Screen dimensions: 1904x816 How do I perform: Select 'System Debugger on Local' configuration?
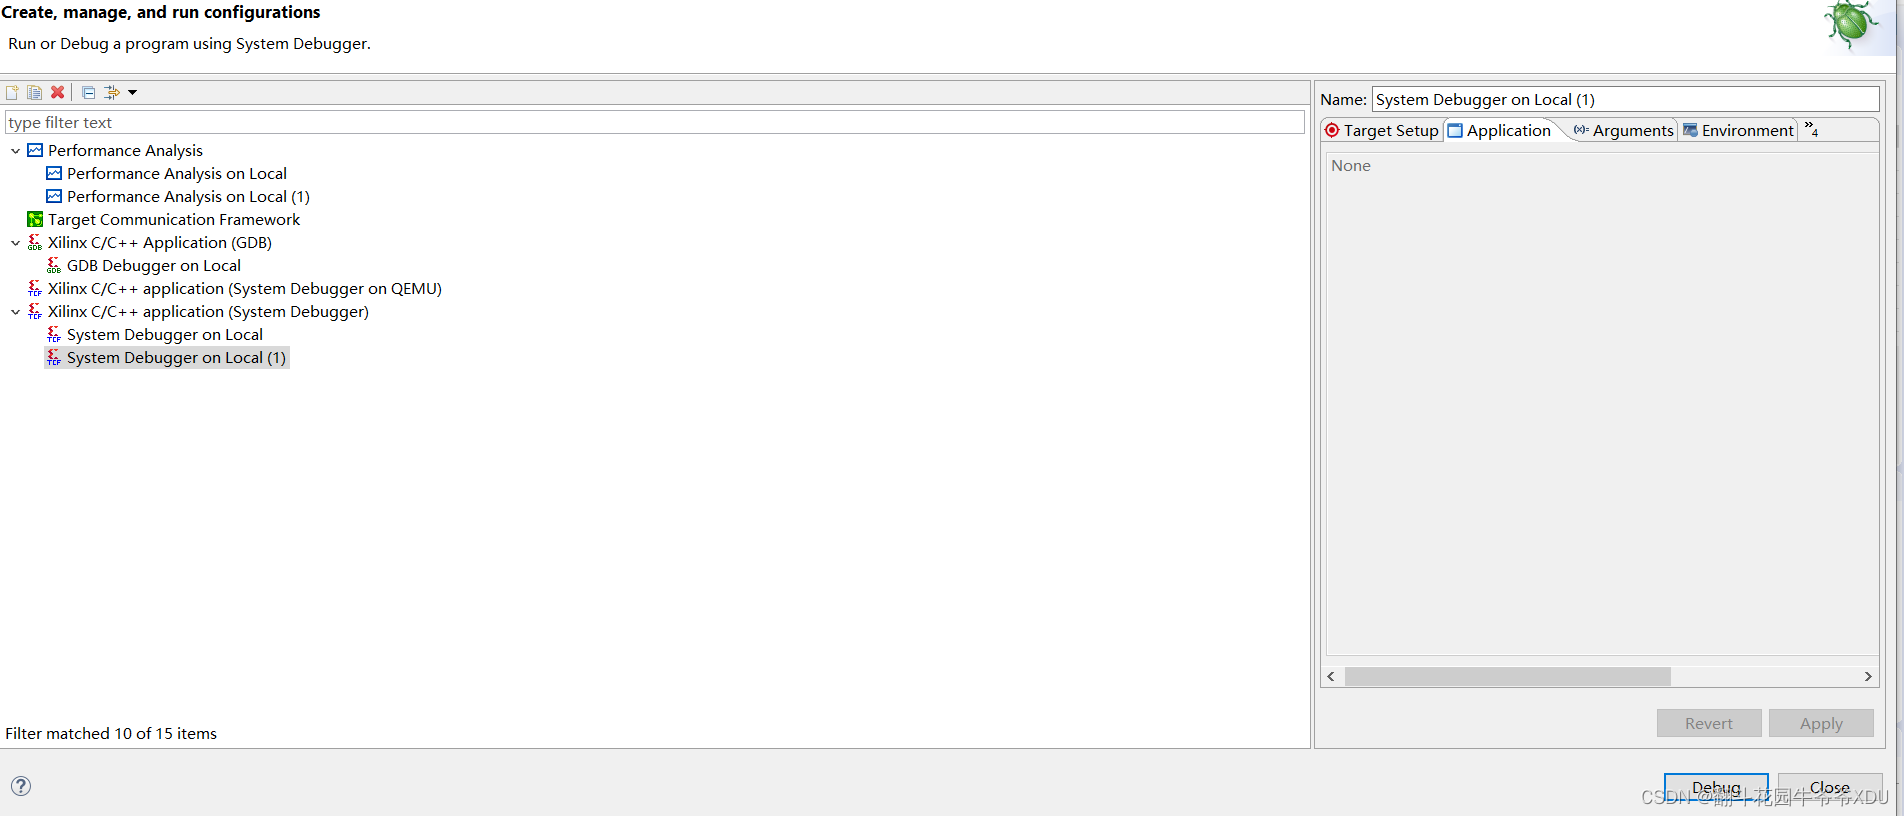click(x=165, y=334)
